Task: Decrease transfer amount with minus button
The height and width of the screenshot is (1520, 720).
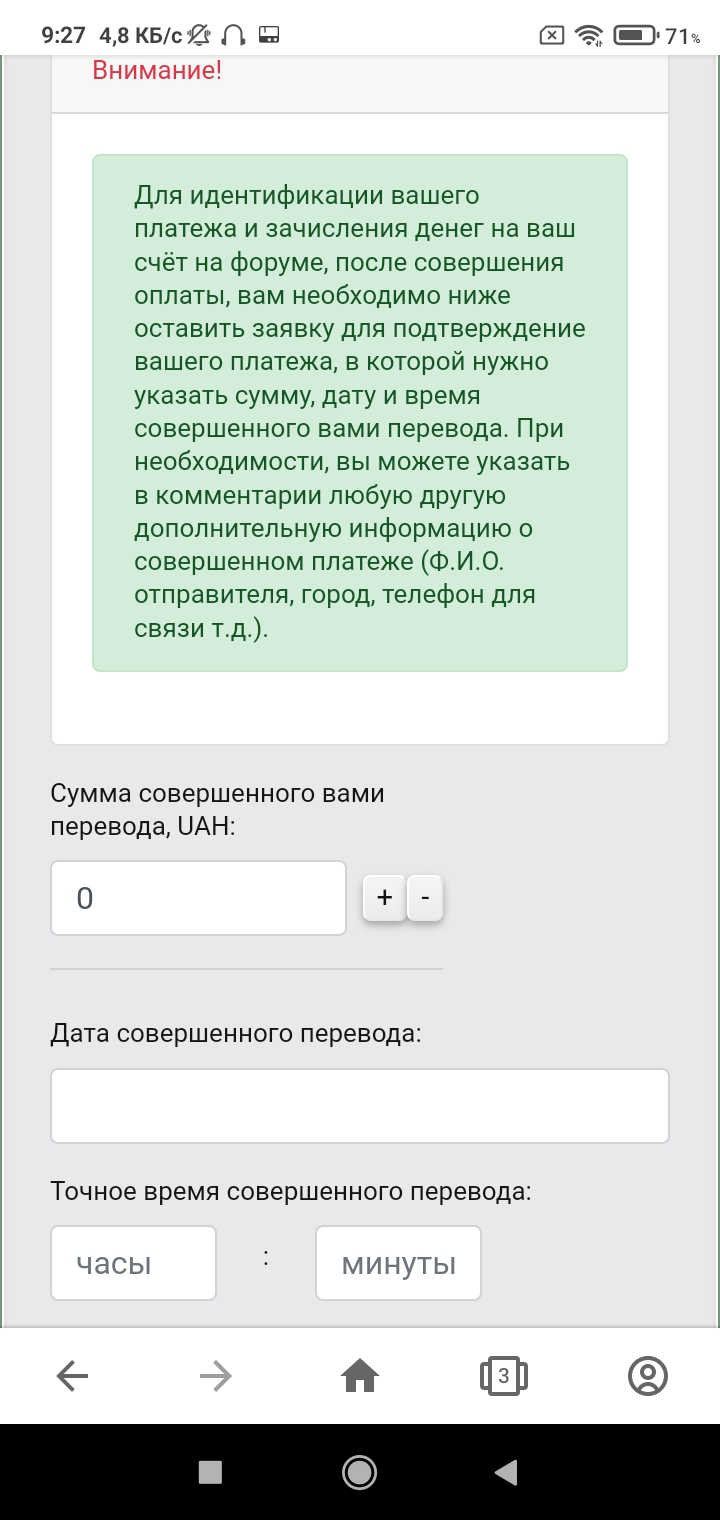Action: (x=425, y=898)
